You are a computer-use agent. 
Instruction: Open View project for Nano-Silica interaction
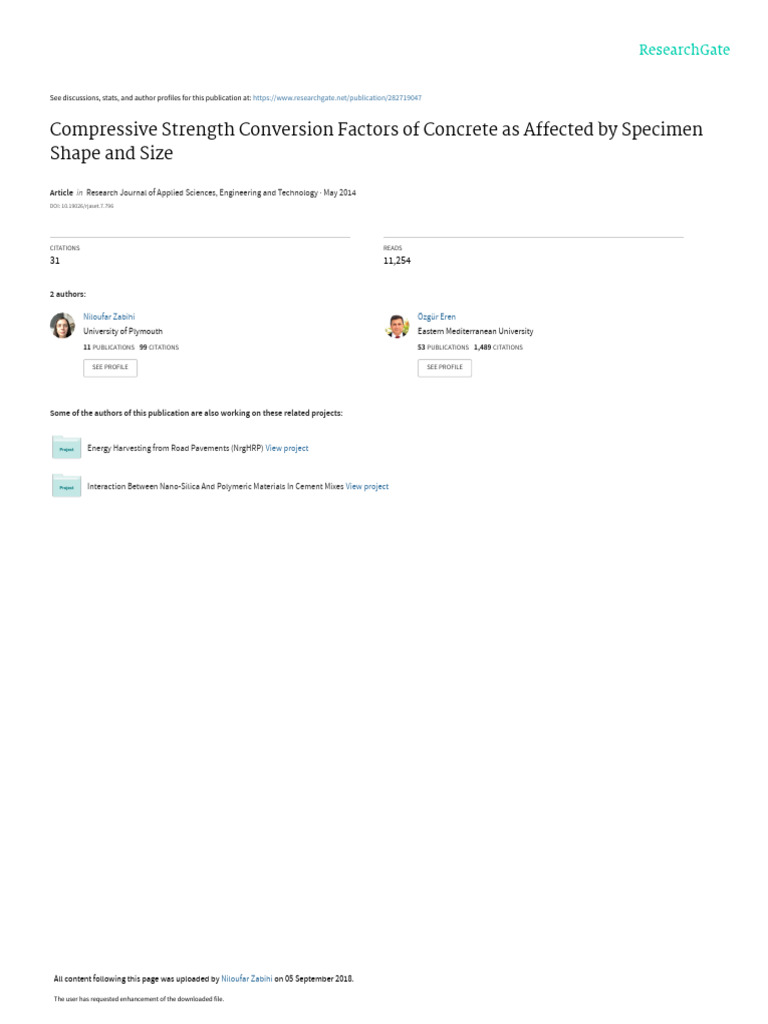click(x=367, y=486)
